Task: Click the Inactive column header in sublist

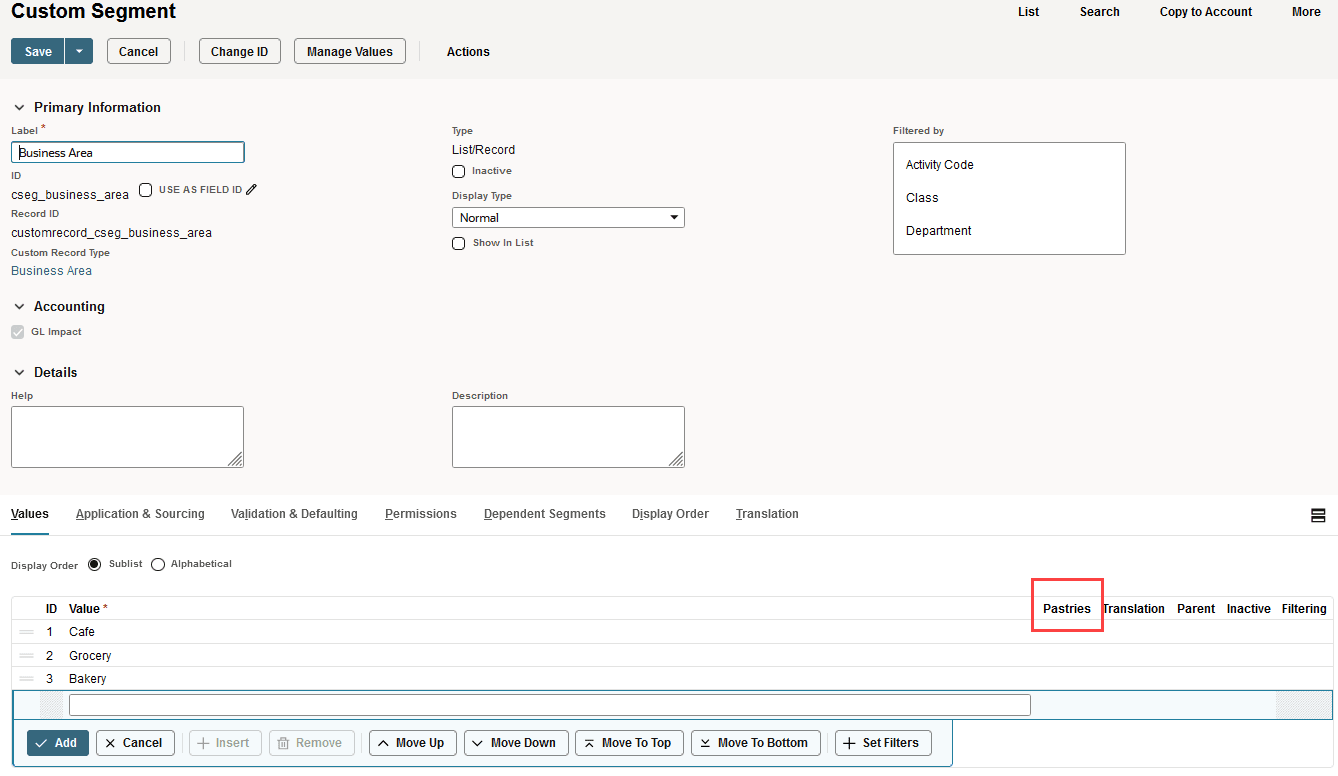Action: click(x=1248, y=609)
